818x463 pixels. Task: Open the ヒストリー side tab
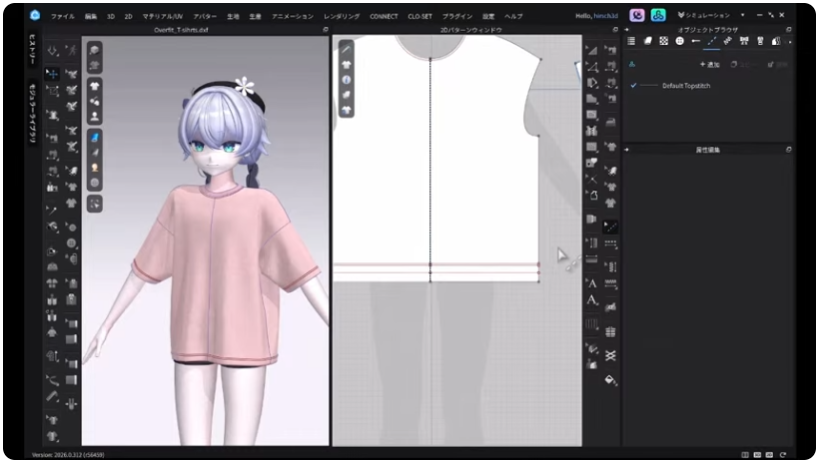click(32, 50)
